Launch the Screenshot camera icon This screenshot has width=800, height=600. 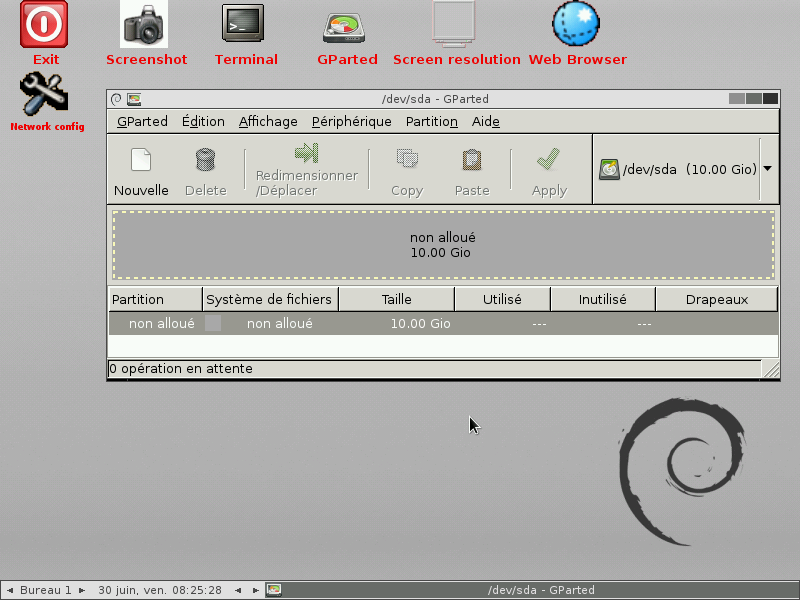[144, 24]
